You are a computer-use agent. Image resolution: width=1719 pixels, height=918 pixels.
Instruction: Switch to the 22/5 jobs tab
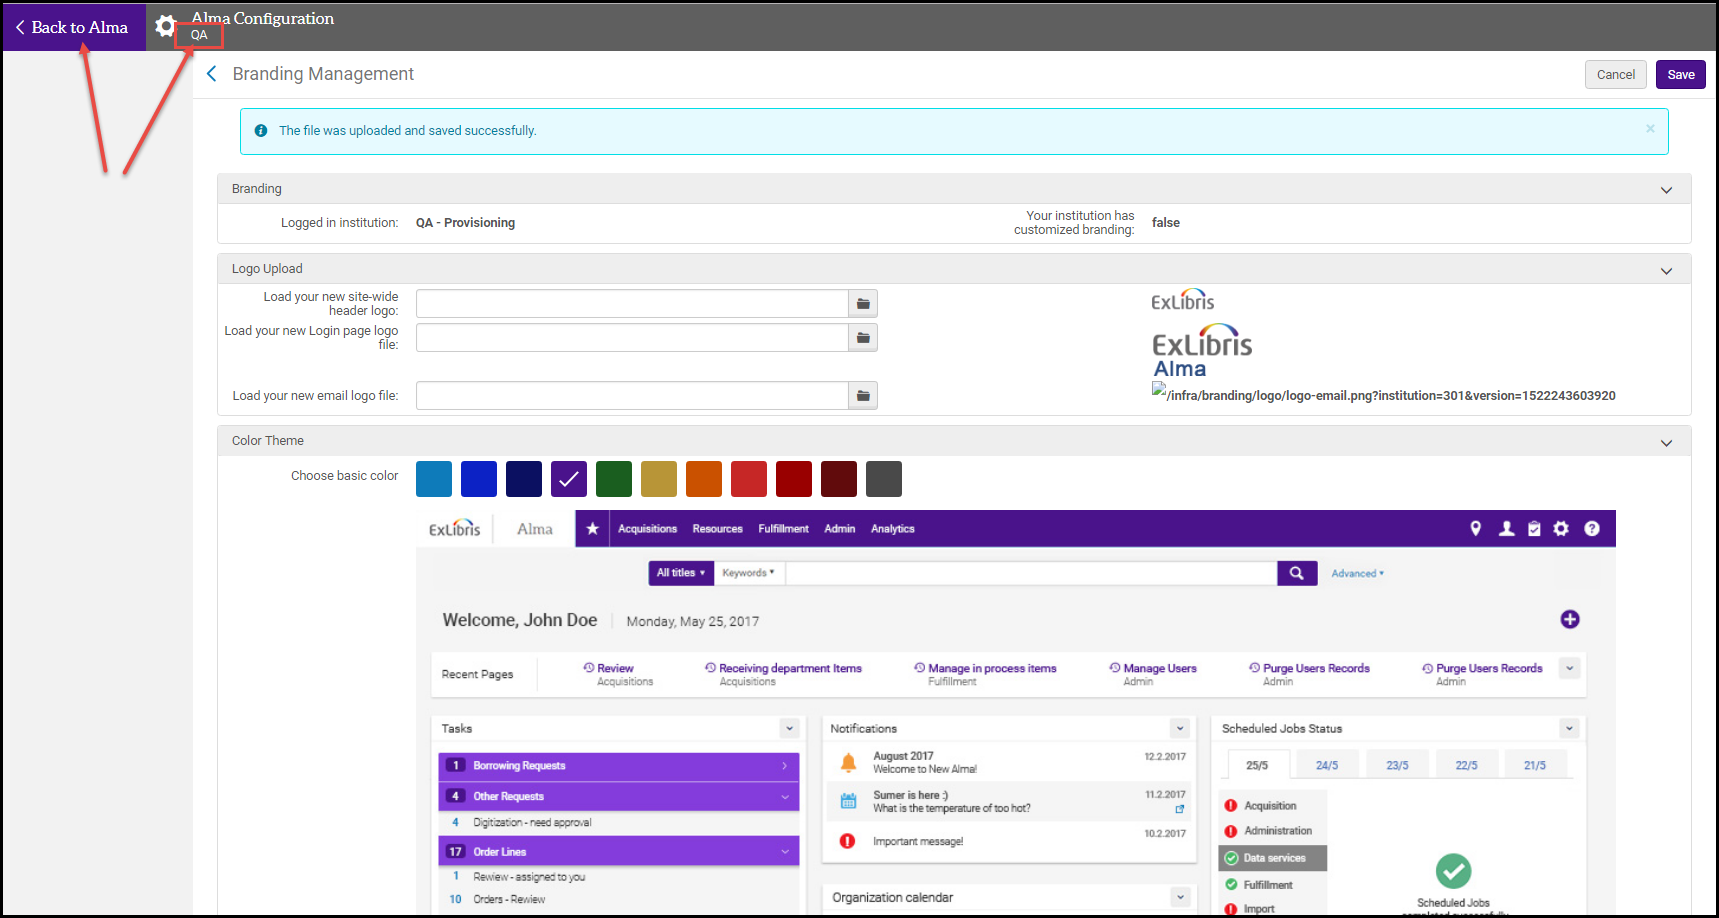click(x=1466, y=765)
